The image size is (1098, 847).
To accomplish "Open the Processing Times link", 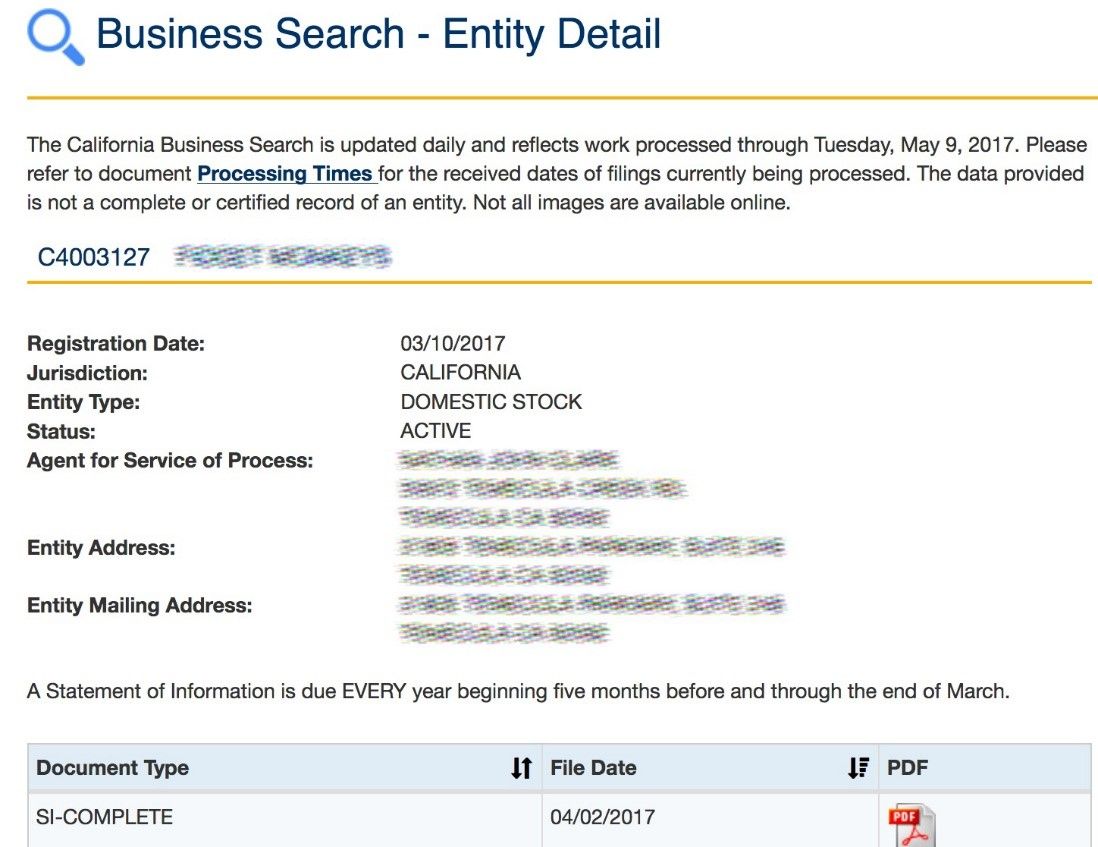I will point(286,174).
